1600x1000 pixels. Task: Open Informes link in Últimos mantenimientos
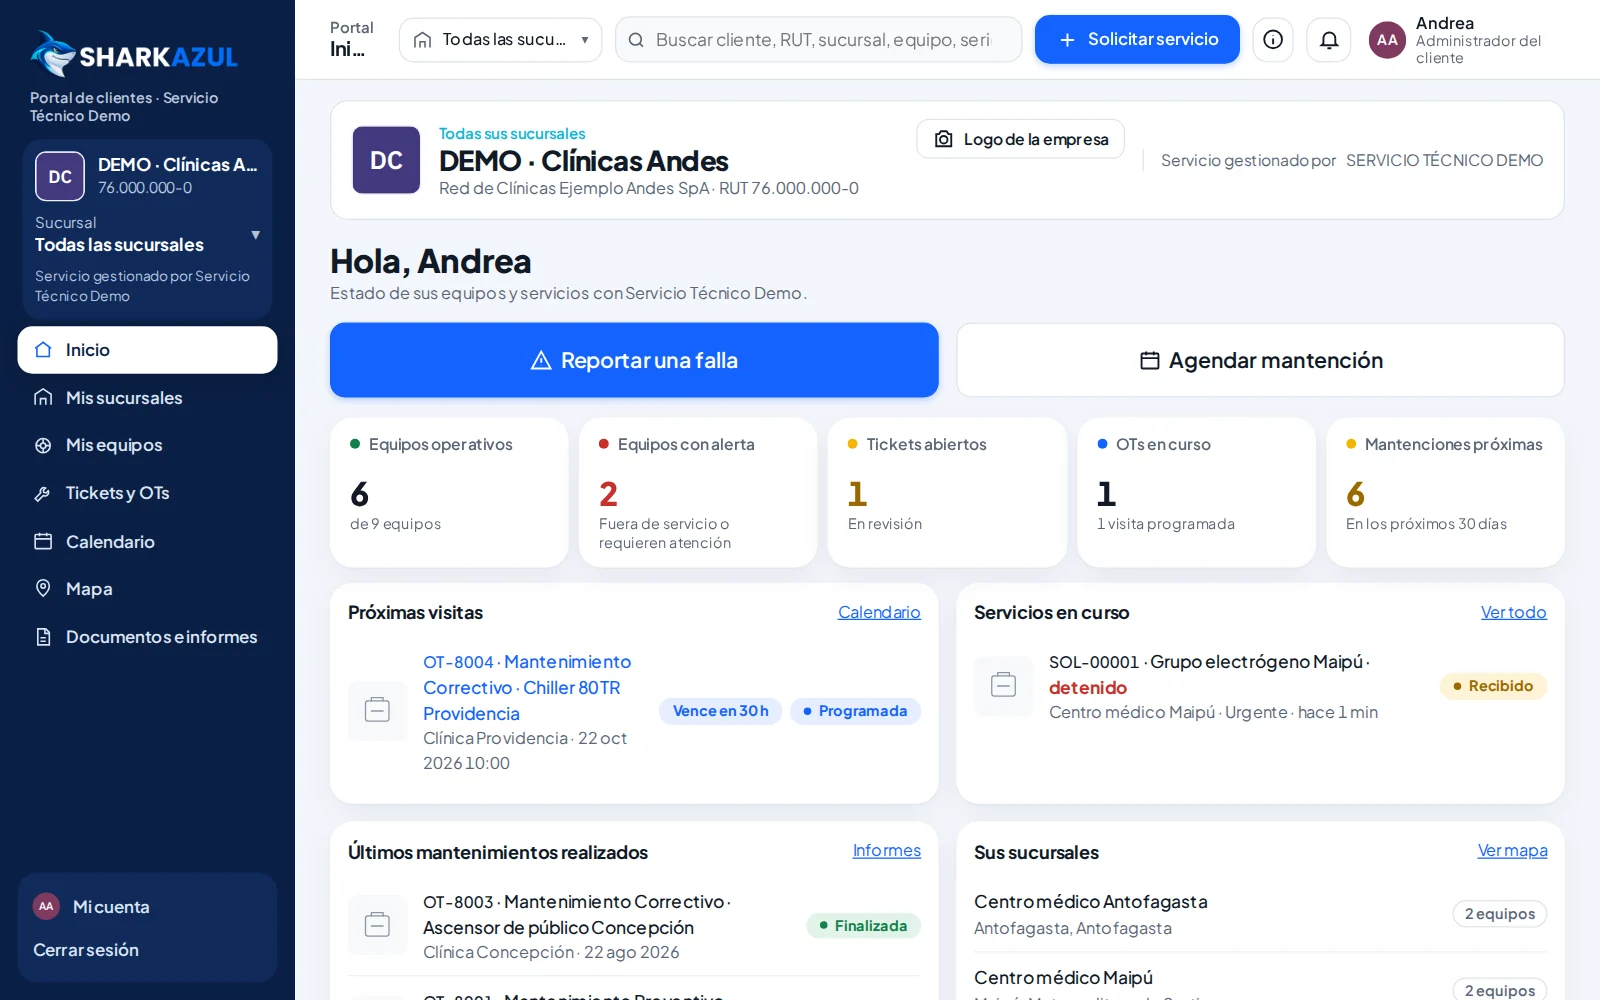886,850
